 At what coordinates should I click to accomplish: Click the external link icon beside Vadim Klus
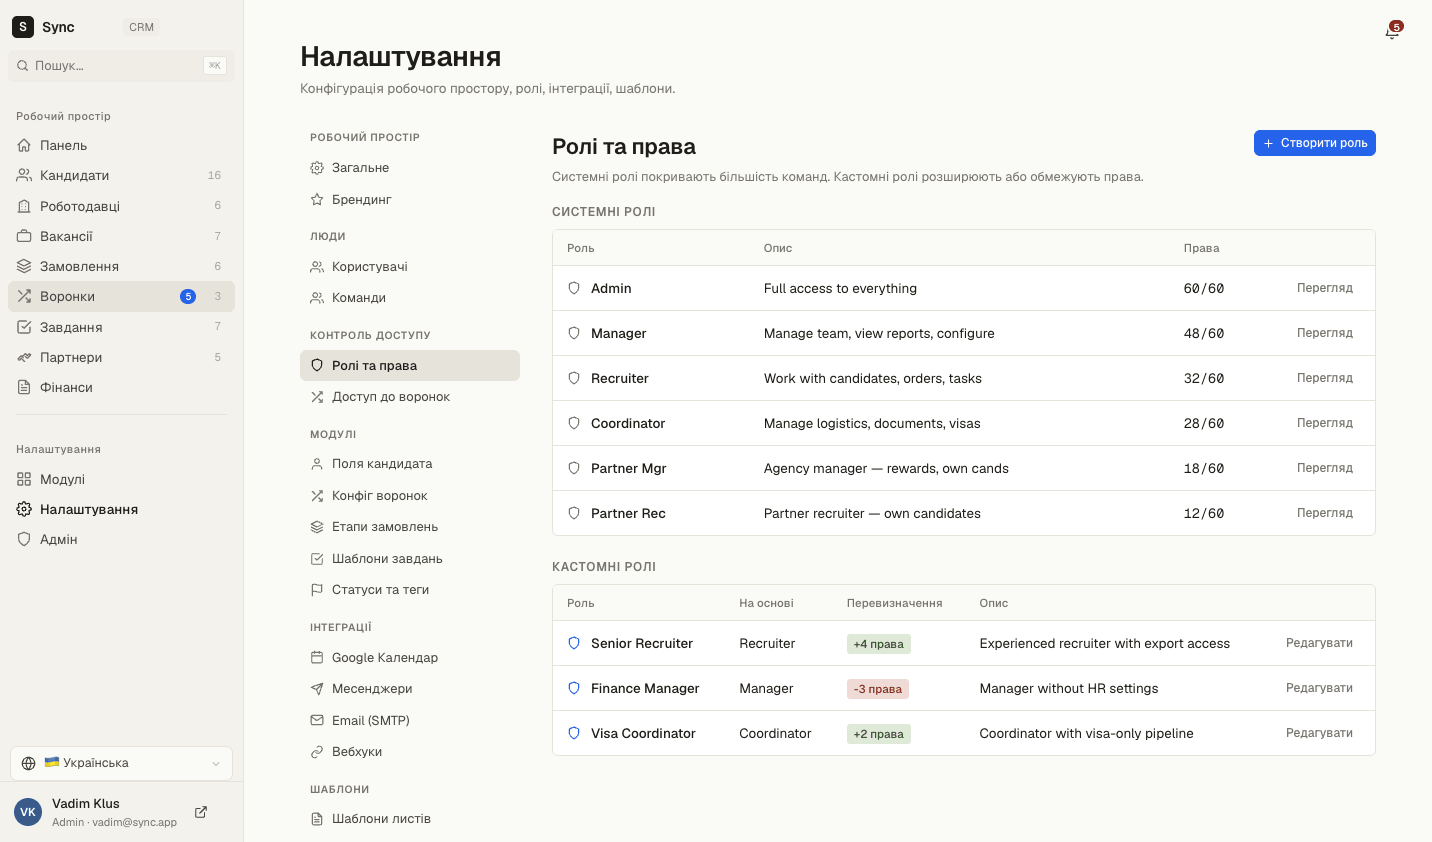[201, 812]
